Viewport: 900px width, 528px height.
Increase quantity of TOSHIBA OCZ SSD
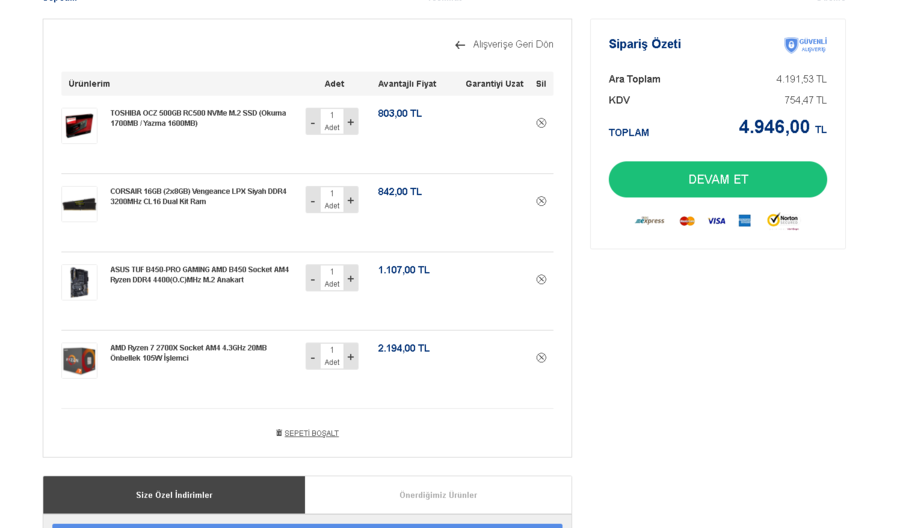tap(351, 122)
